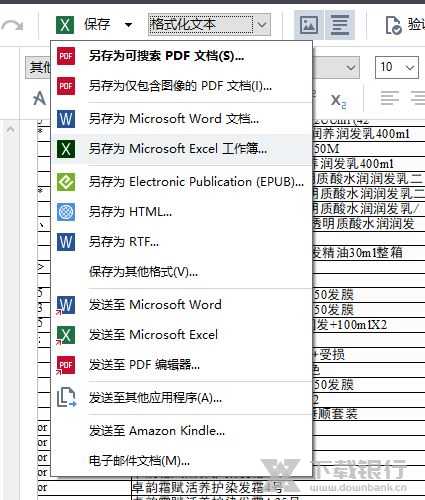This screenshot has width=425, height=500.
Task: Choose 发送至 Microsoft Excel
Action: pos(182,335)
